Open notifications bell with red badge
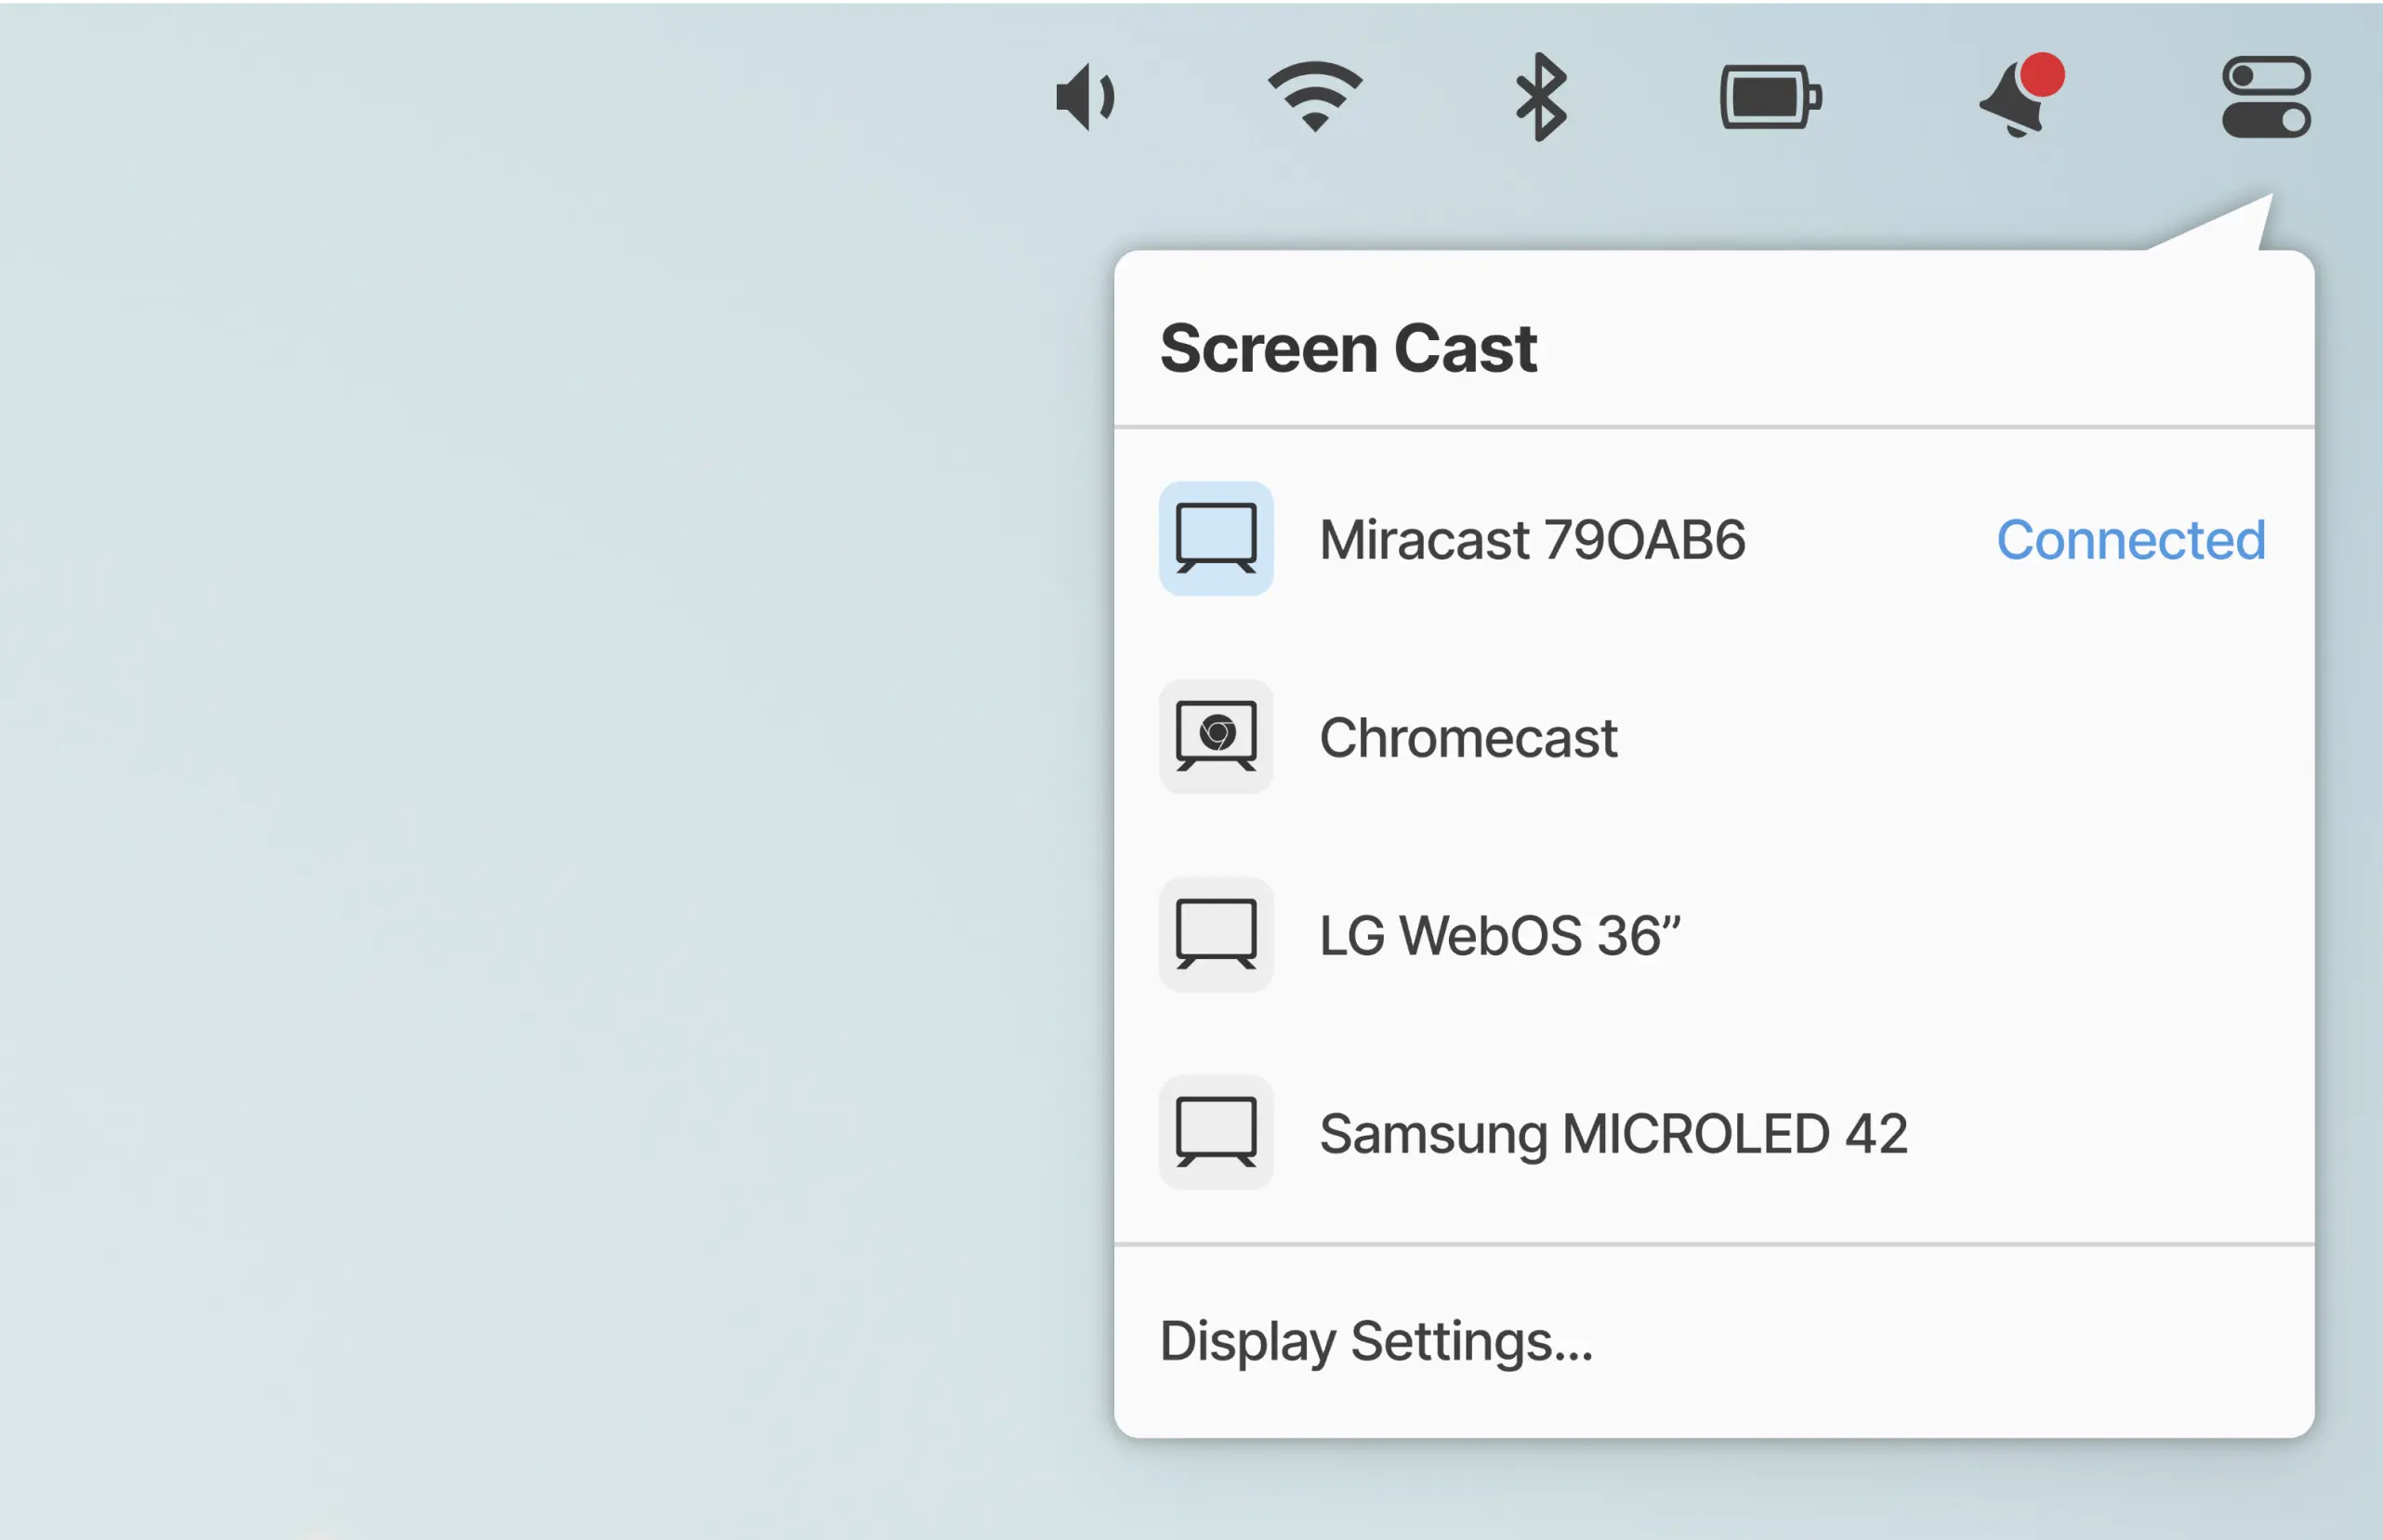Image resolution: width=2383 pixels, height=1540 pixels. click(2020, 97)
